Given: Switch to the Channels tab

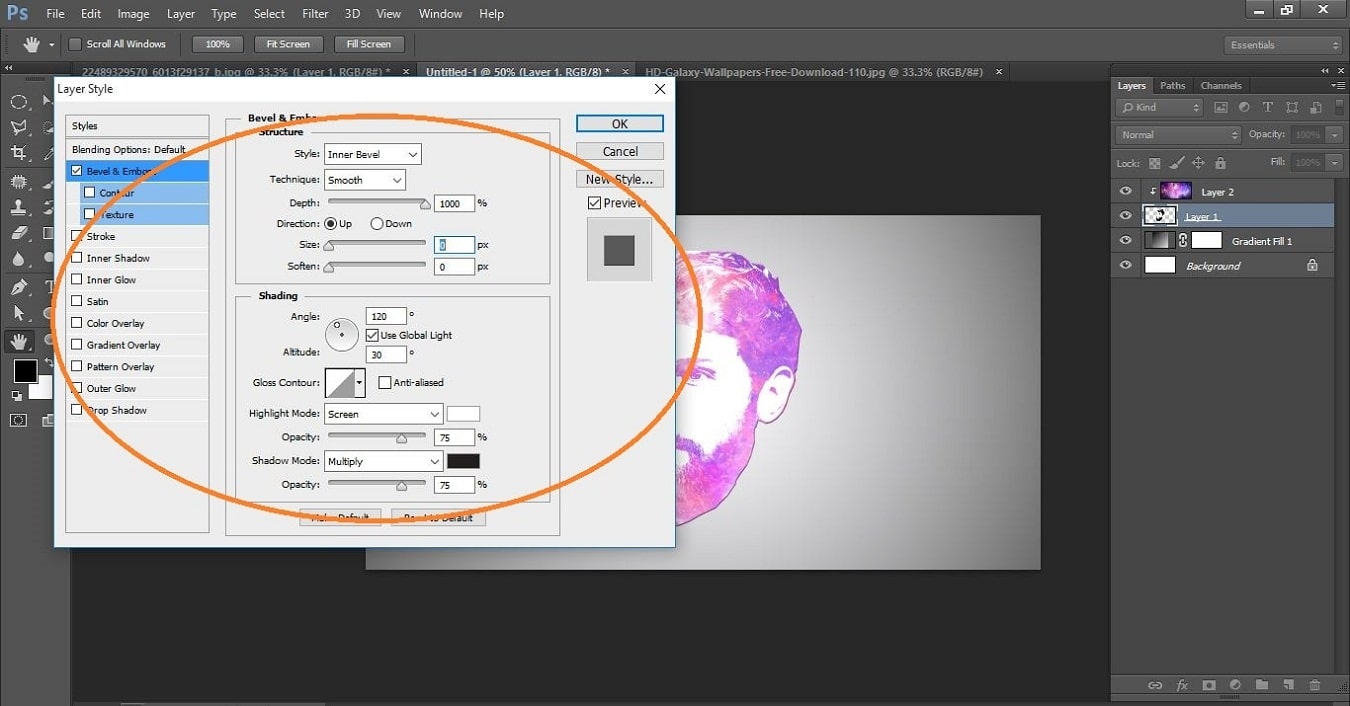Looking at the screenshot, I should tap(1221, 85).
